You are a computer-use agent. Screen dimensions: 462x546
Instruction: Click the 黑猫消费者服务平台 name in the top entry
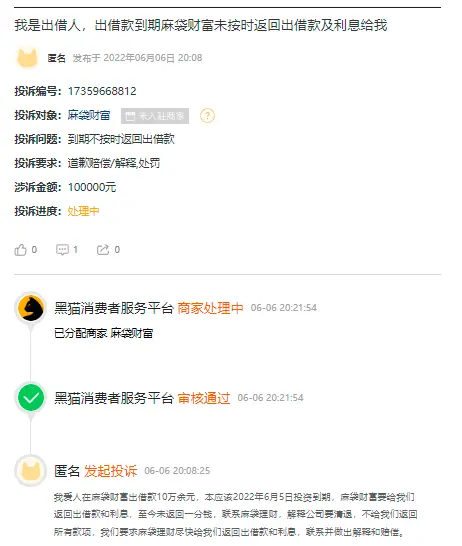coord(114,308)
